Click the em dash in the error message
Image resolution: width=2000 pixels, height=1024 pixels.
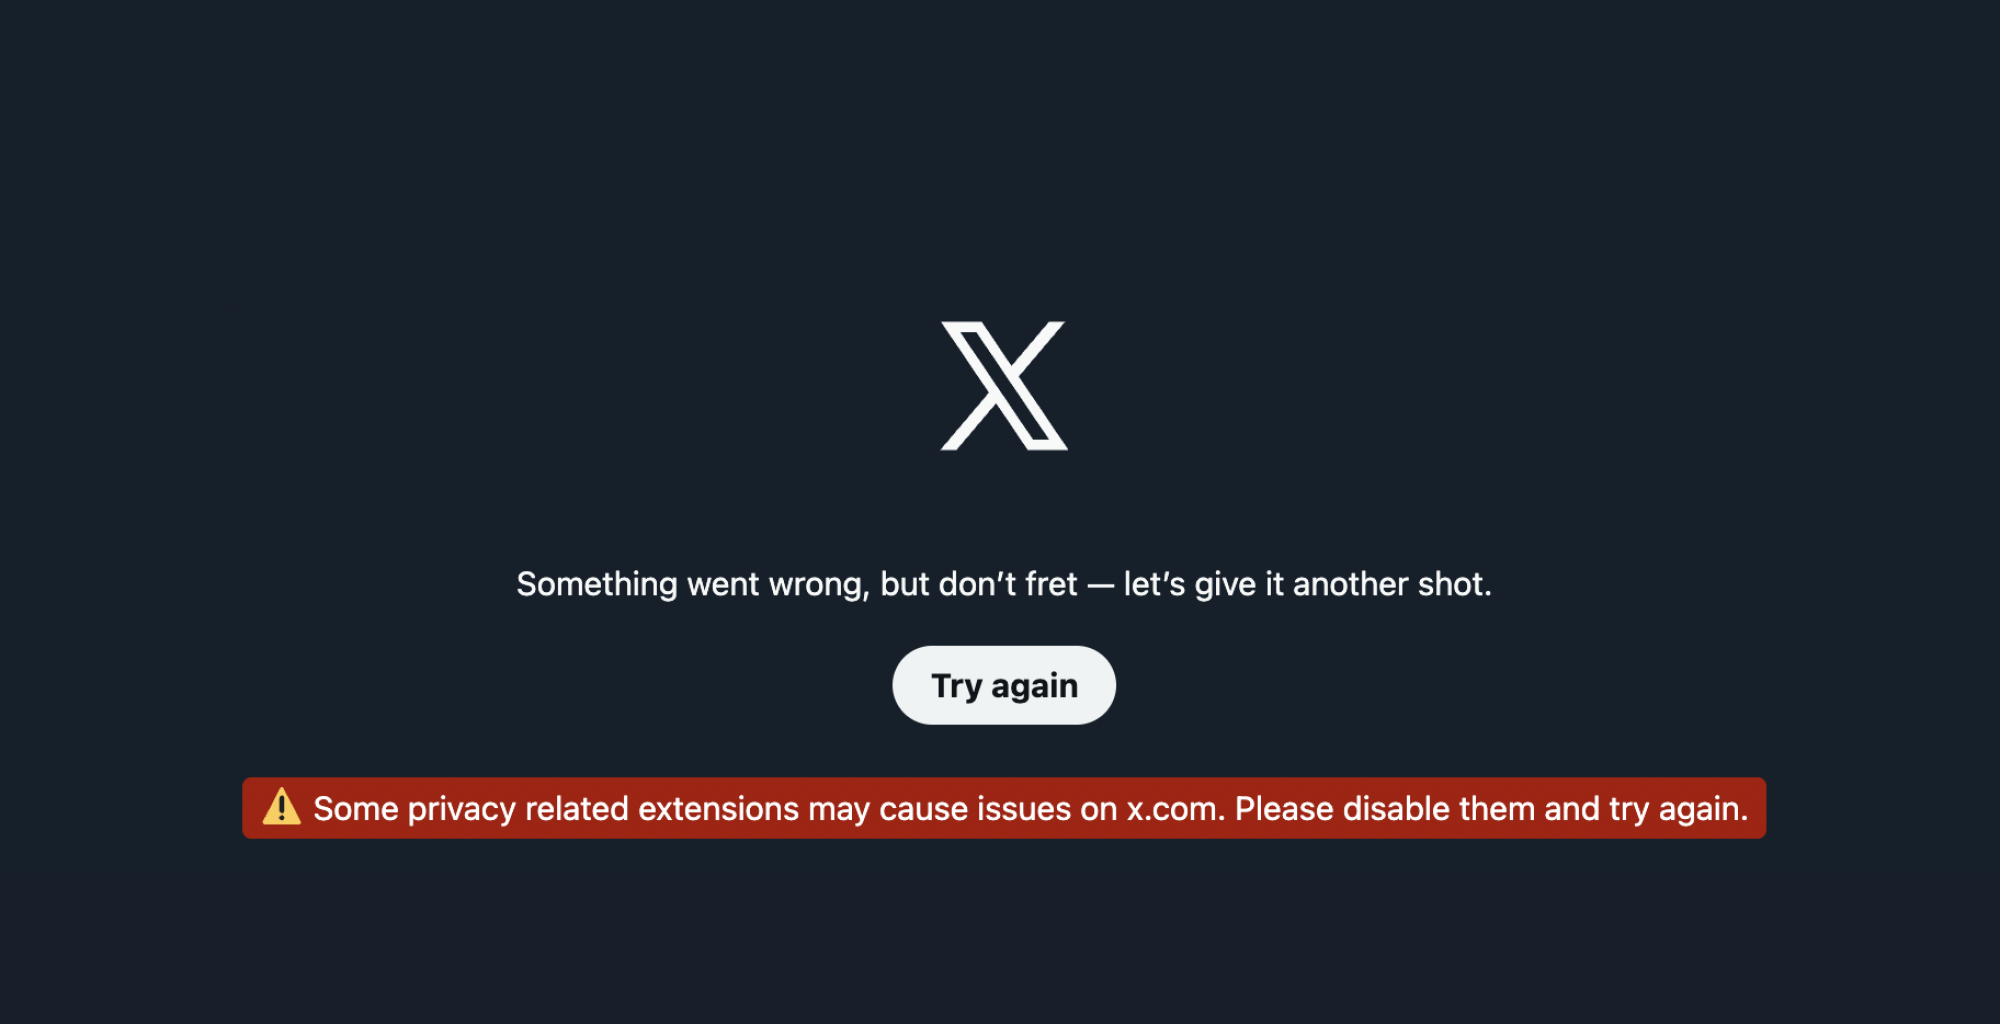pyautogui.click(x=1101, y=586)
